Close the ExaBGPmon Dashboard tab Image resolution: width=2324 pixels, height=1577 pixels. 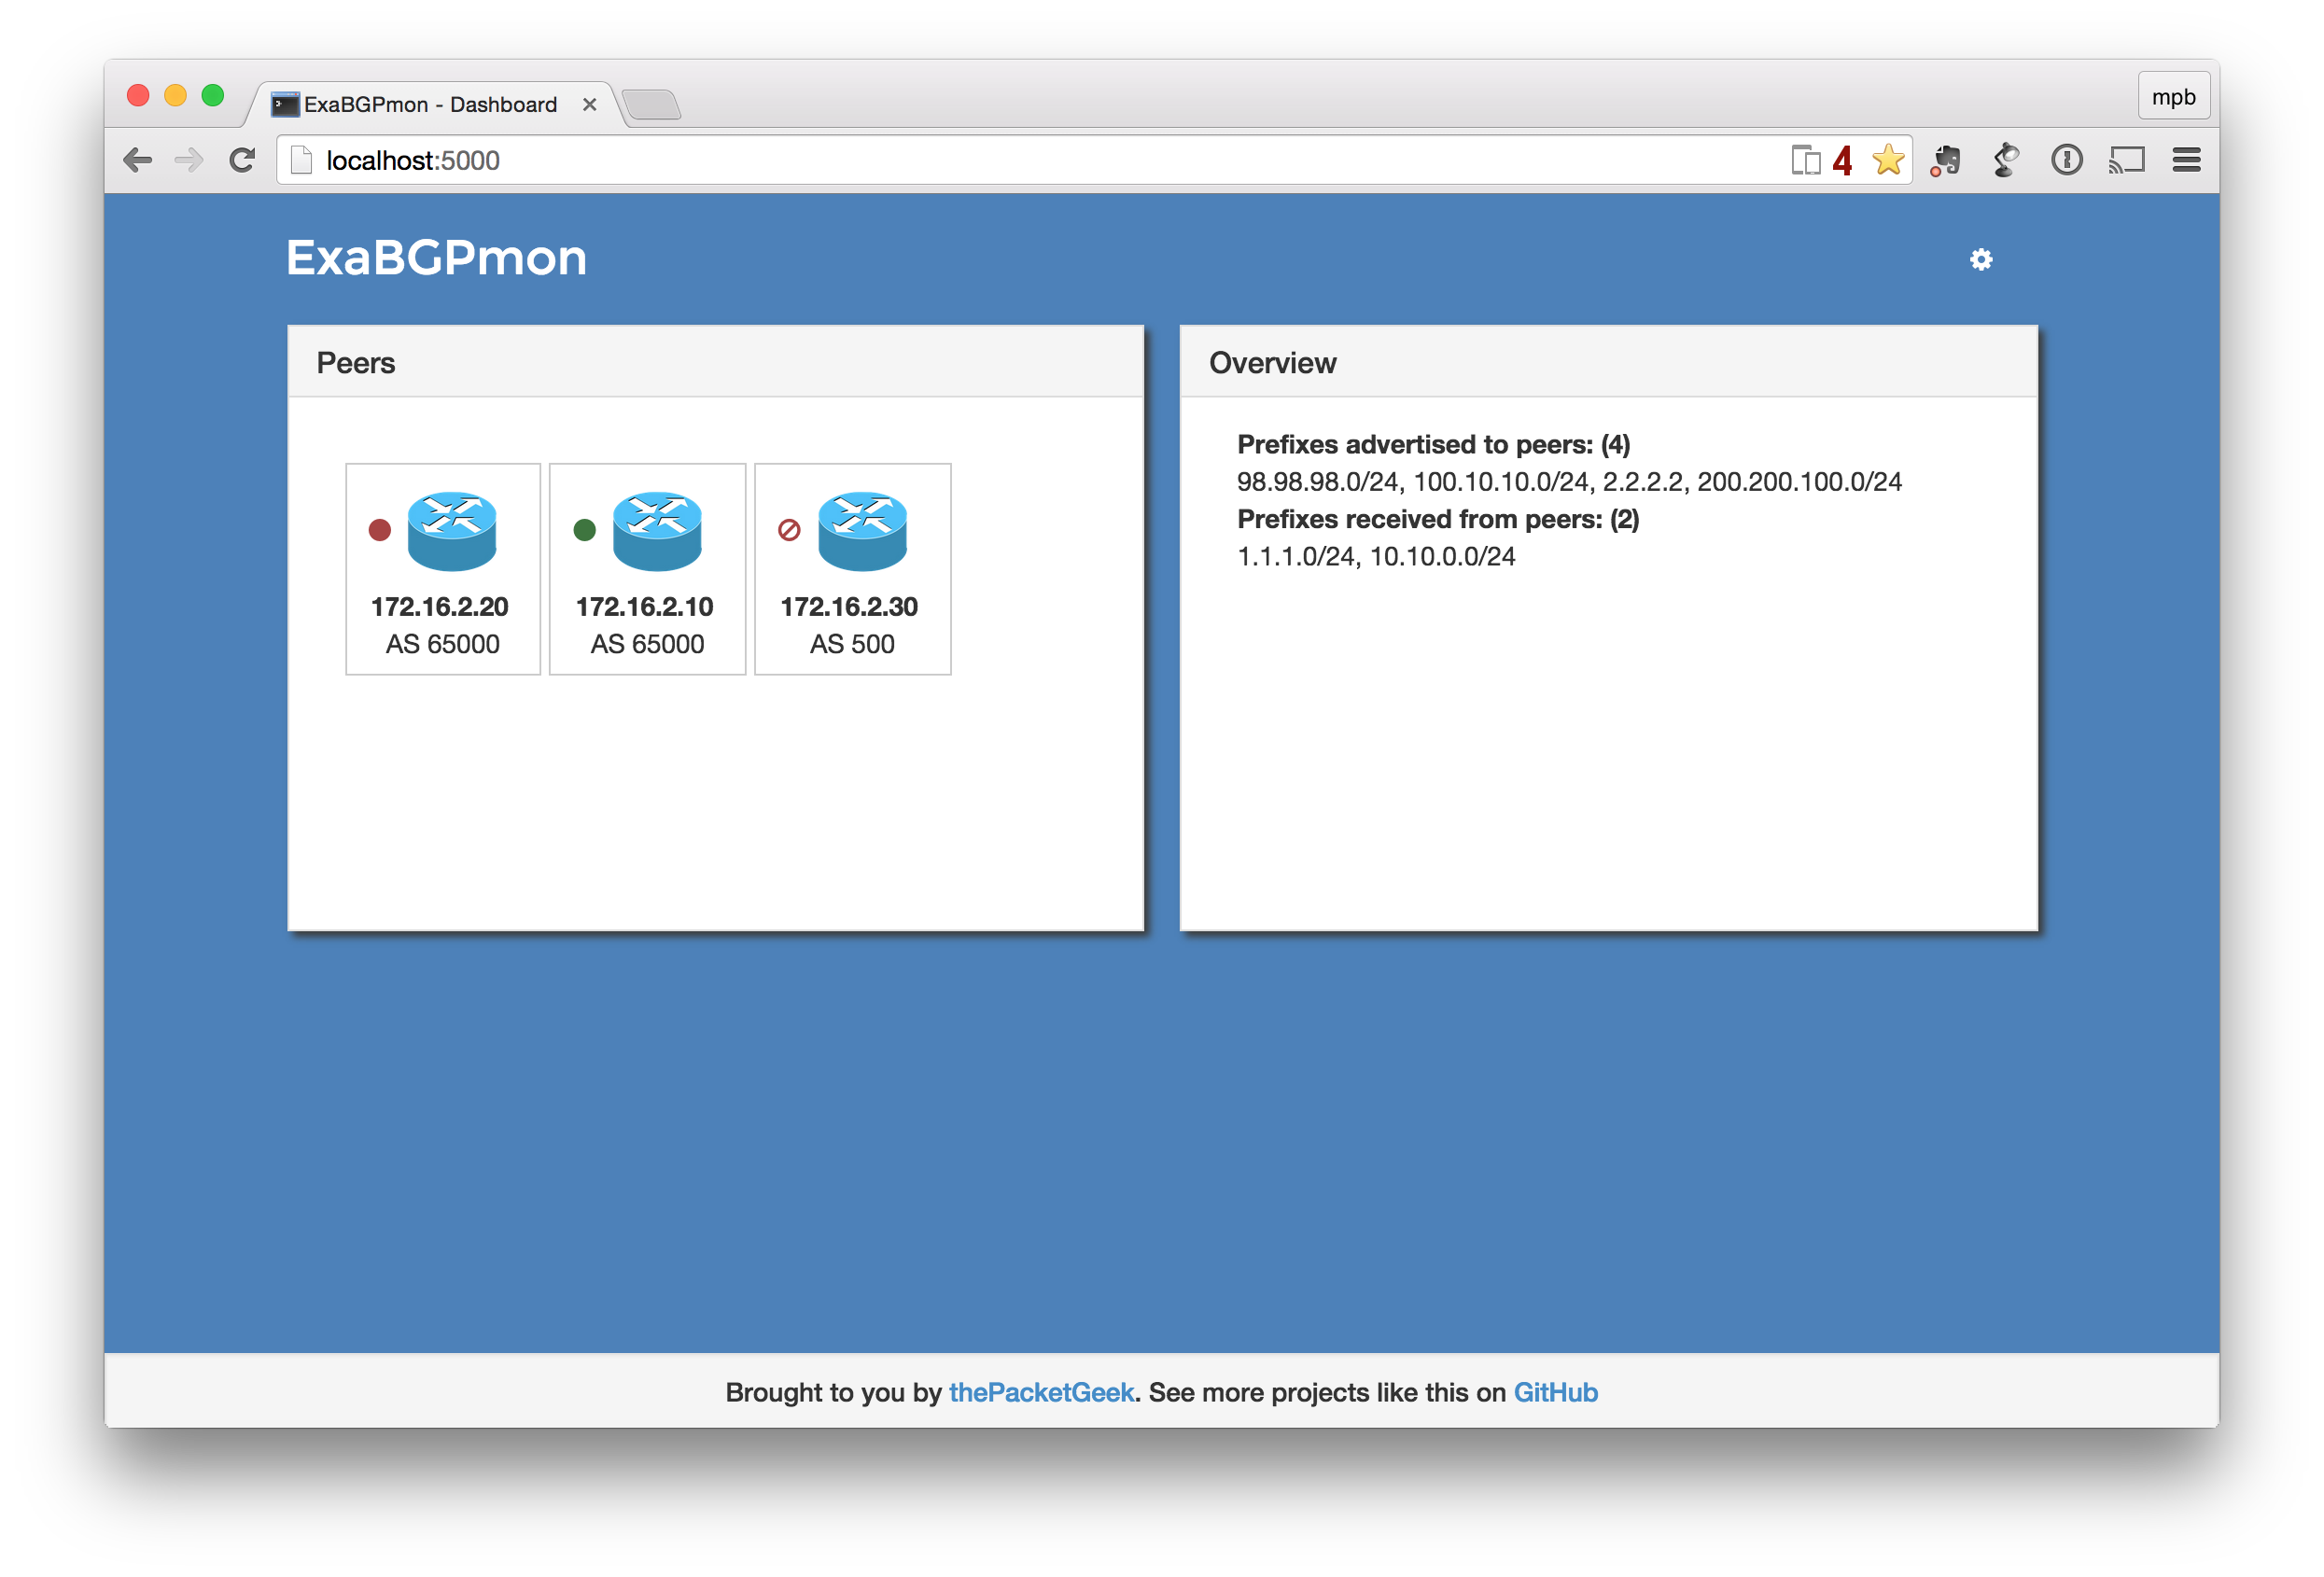click(x=589, y=105)
